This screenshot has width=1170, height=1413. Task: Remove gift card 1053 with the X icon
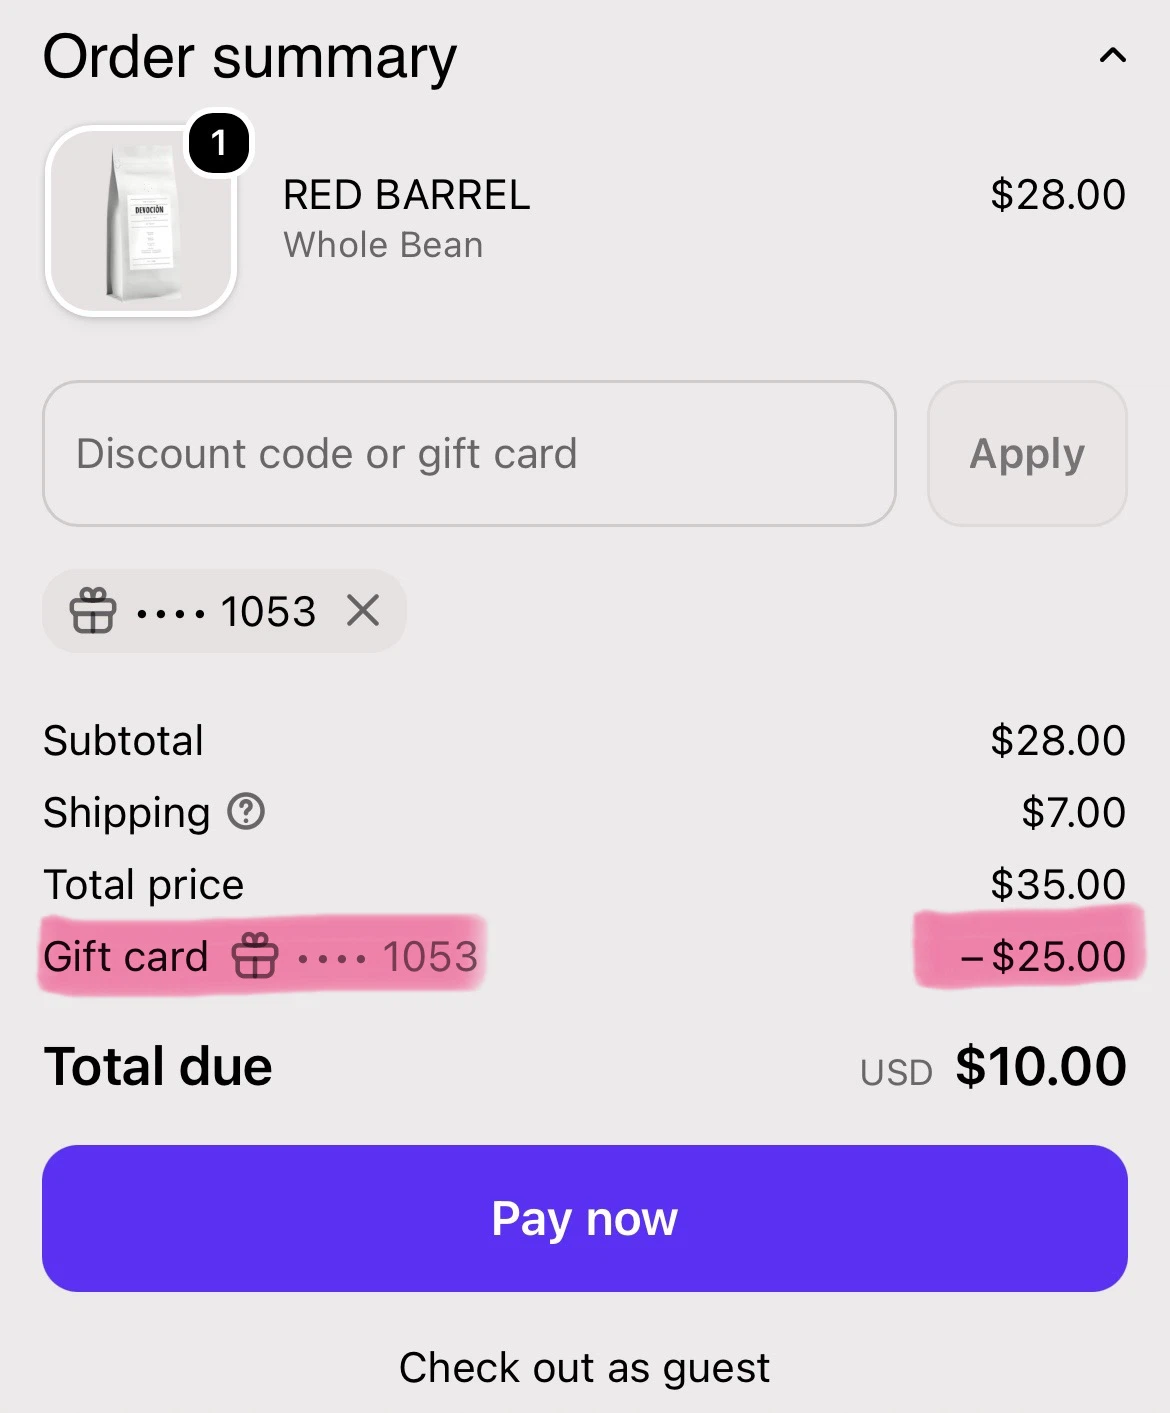363,610
